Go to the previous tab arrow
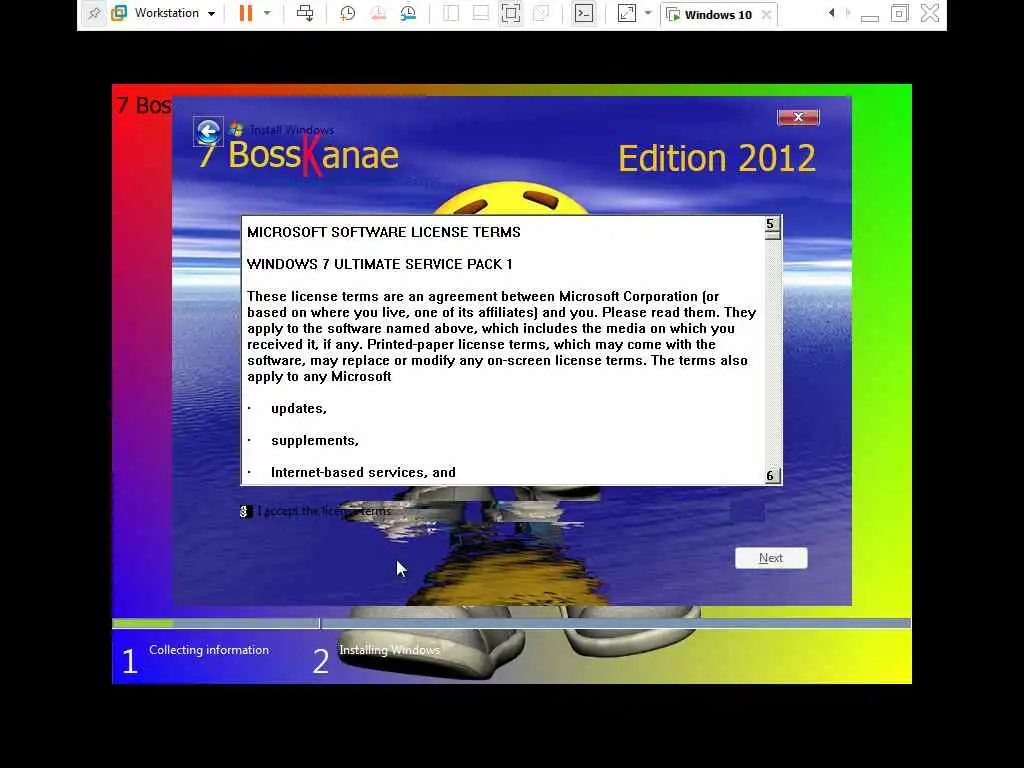Screen dimensions: 1024x768 tap(831, 13)
